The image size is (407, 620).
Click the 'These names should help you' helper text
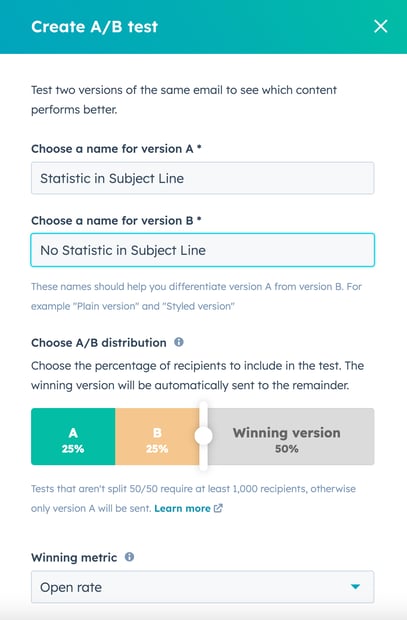coord(196,296)
